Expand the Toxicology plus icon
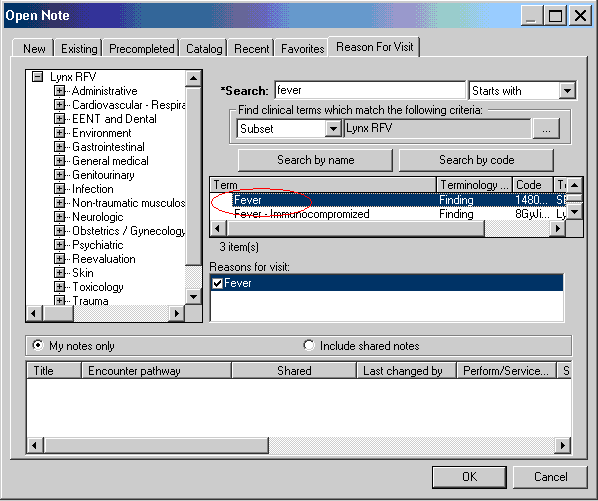The width and height of the screenshot is (598, 501). tap(59, 287)
